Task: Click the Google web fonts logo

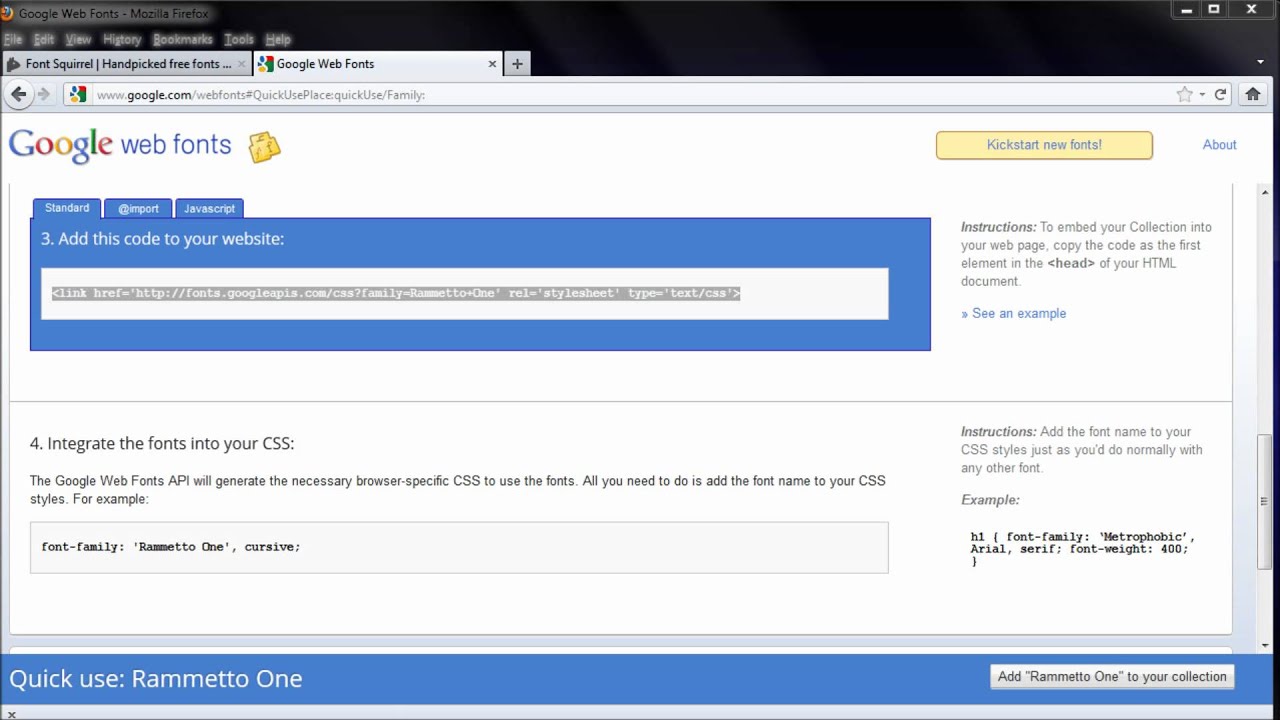Action: click(x=120, y=145)
